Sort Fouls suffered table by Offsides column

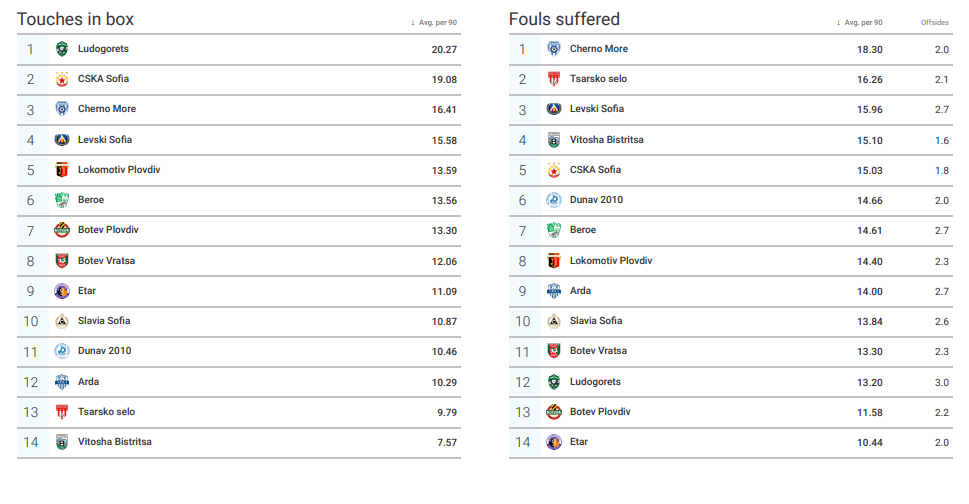point(934,22)
